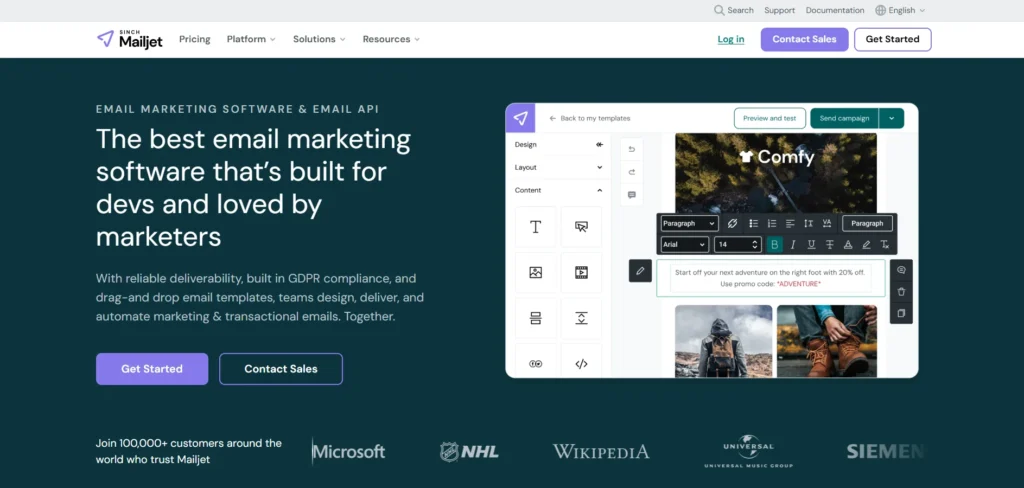Click the Log in link
Viewport: 1024px width, 488px height.
tap(731, 39)
